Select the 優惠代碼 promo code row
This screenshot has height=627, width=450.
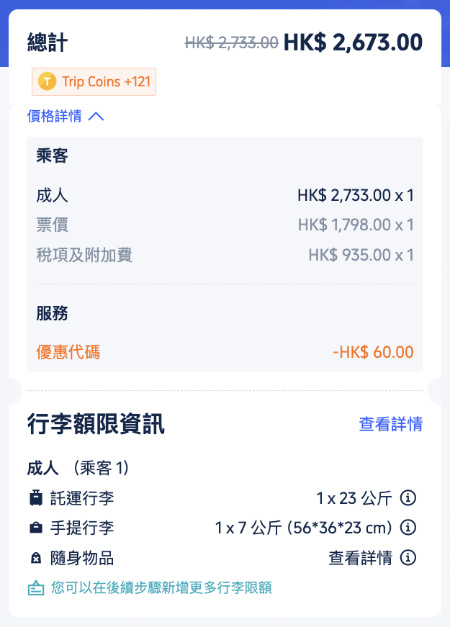[225, 352]
